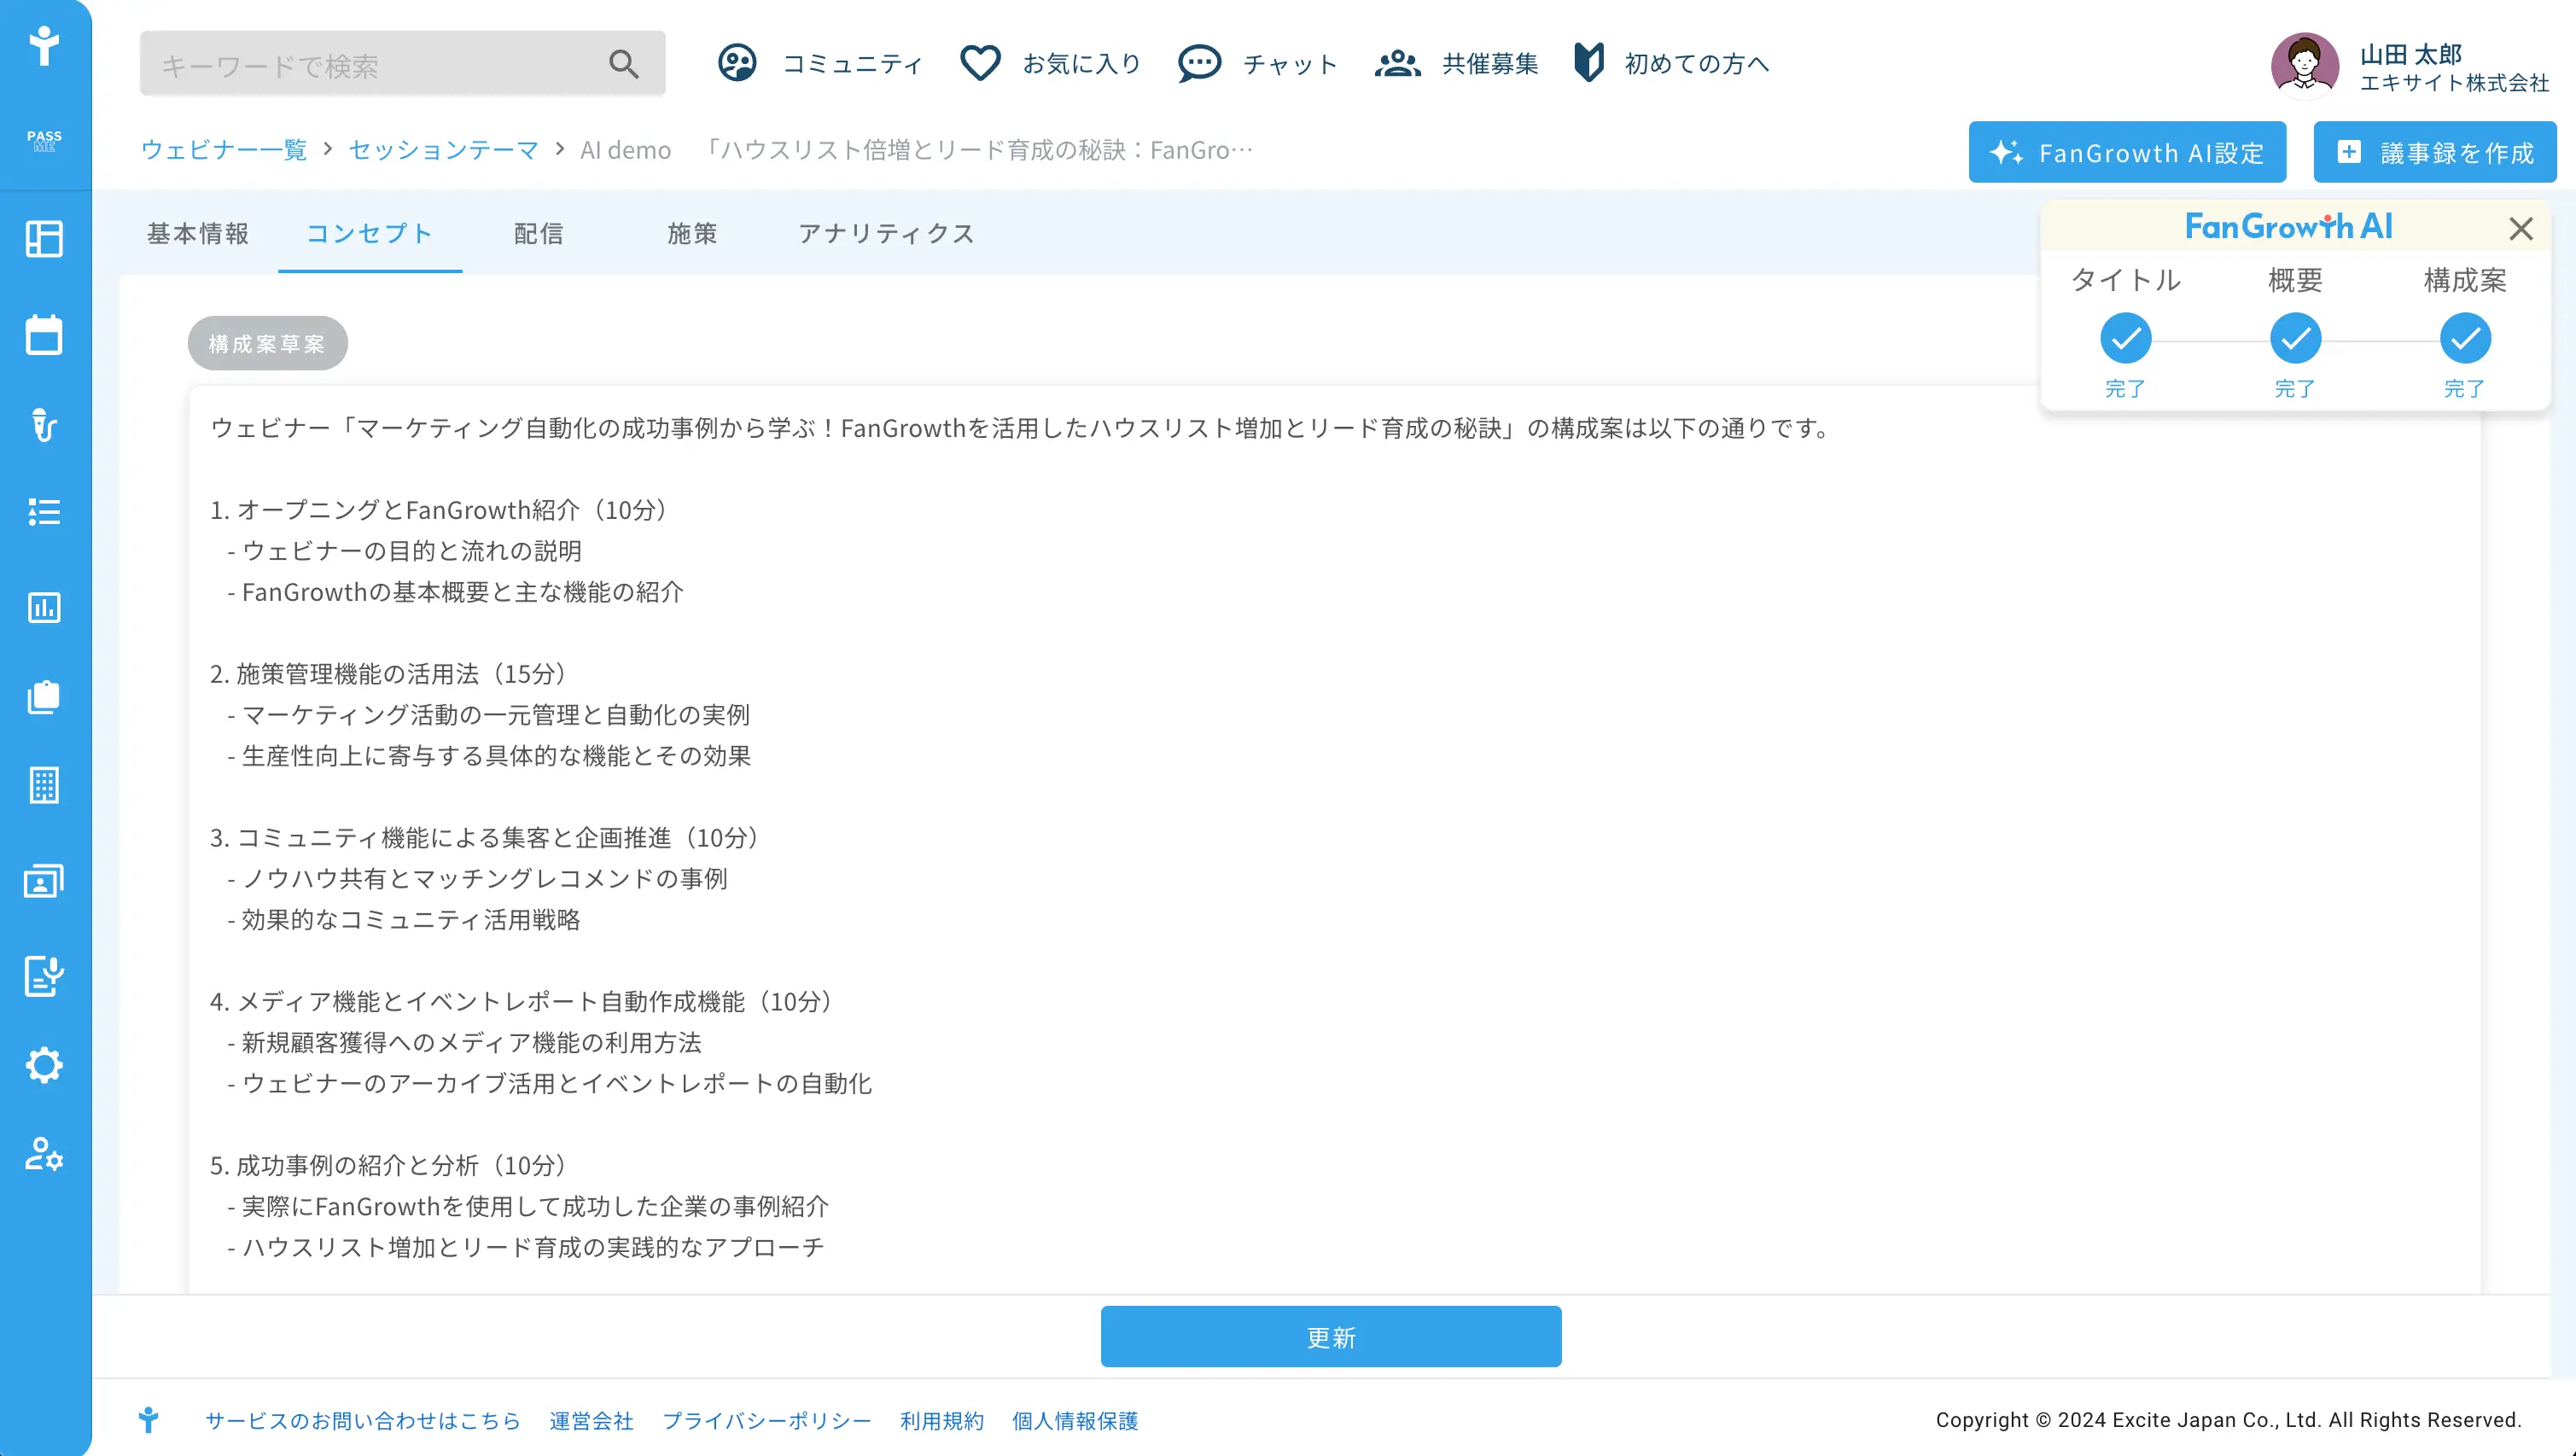Click the 山田 太郎 user name
The width and height of the screenshot is (2576, 1456).
[2410, 54]
